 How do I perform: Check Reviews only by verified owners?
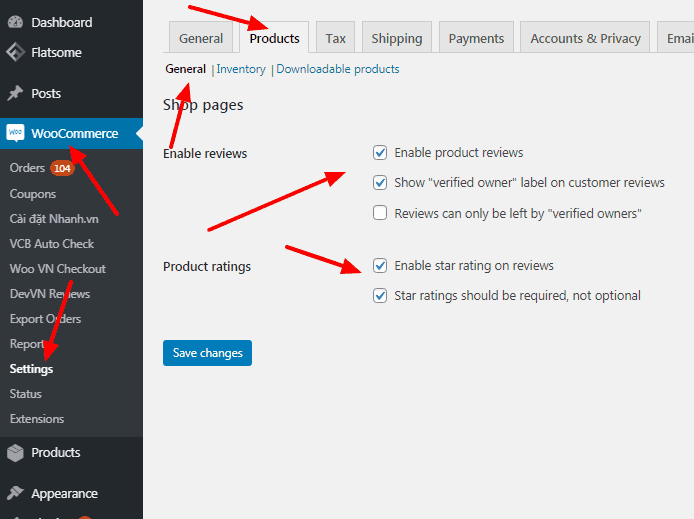(x=380, y=213)
